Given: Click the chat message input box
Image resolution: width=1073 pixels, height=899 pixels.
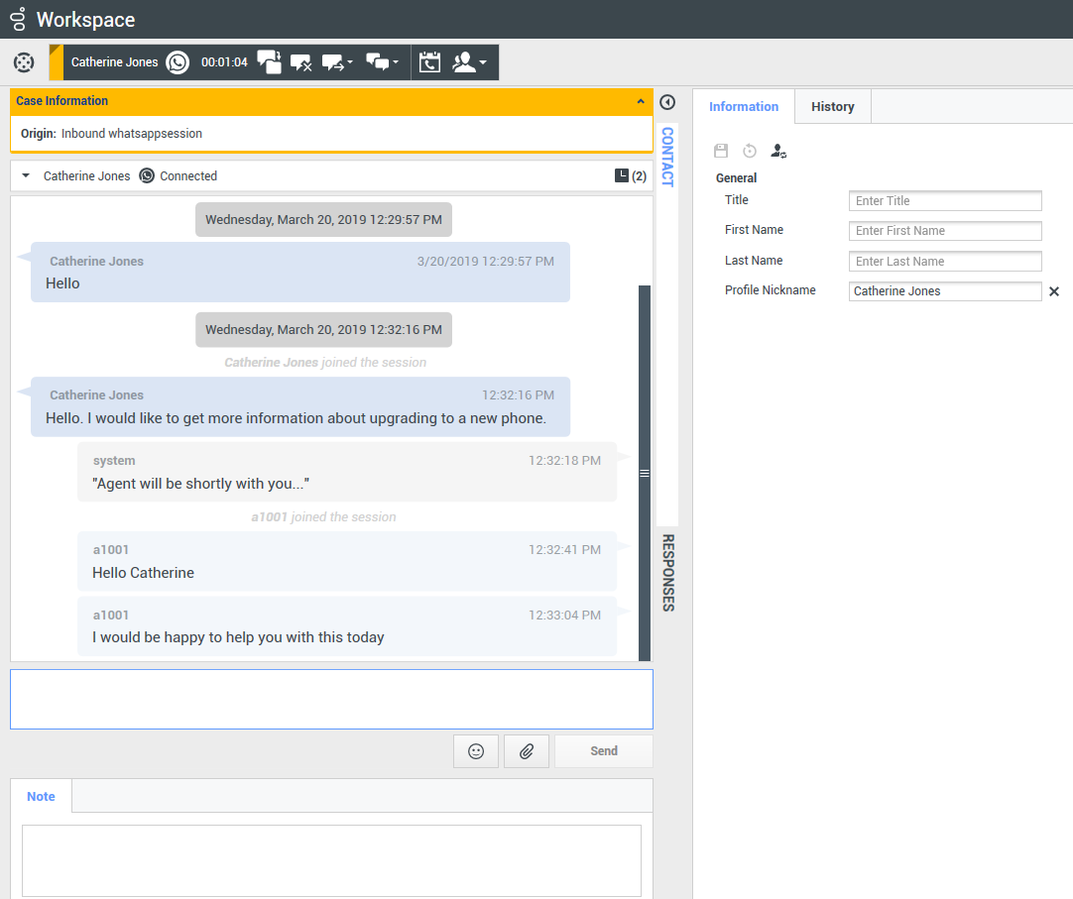Looking at the screenshot, I should tap(331, 699).
